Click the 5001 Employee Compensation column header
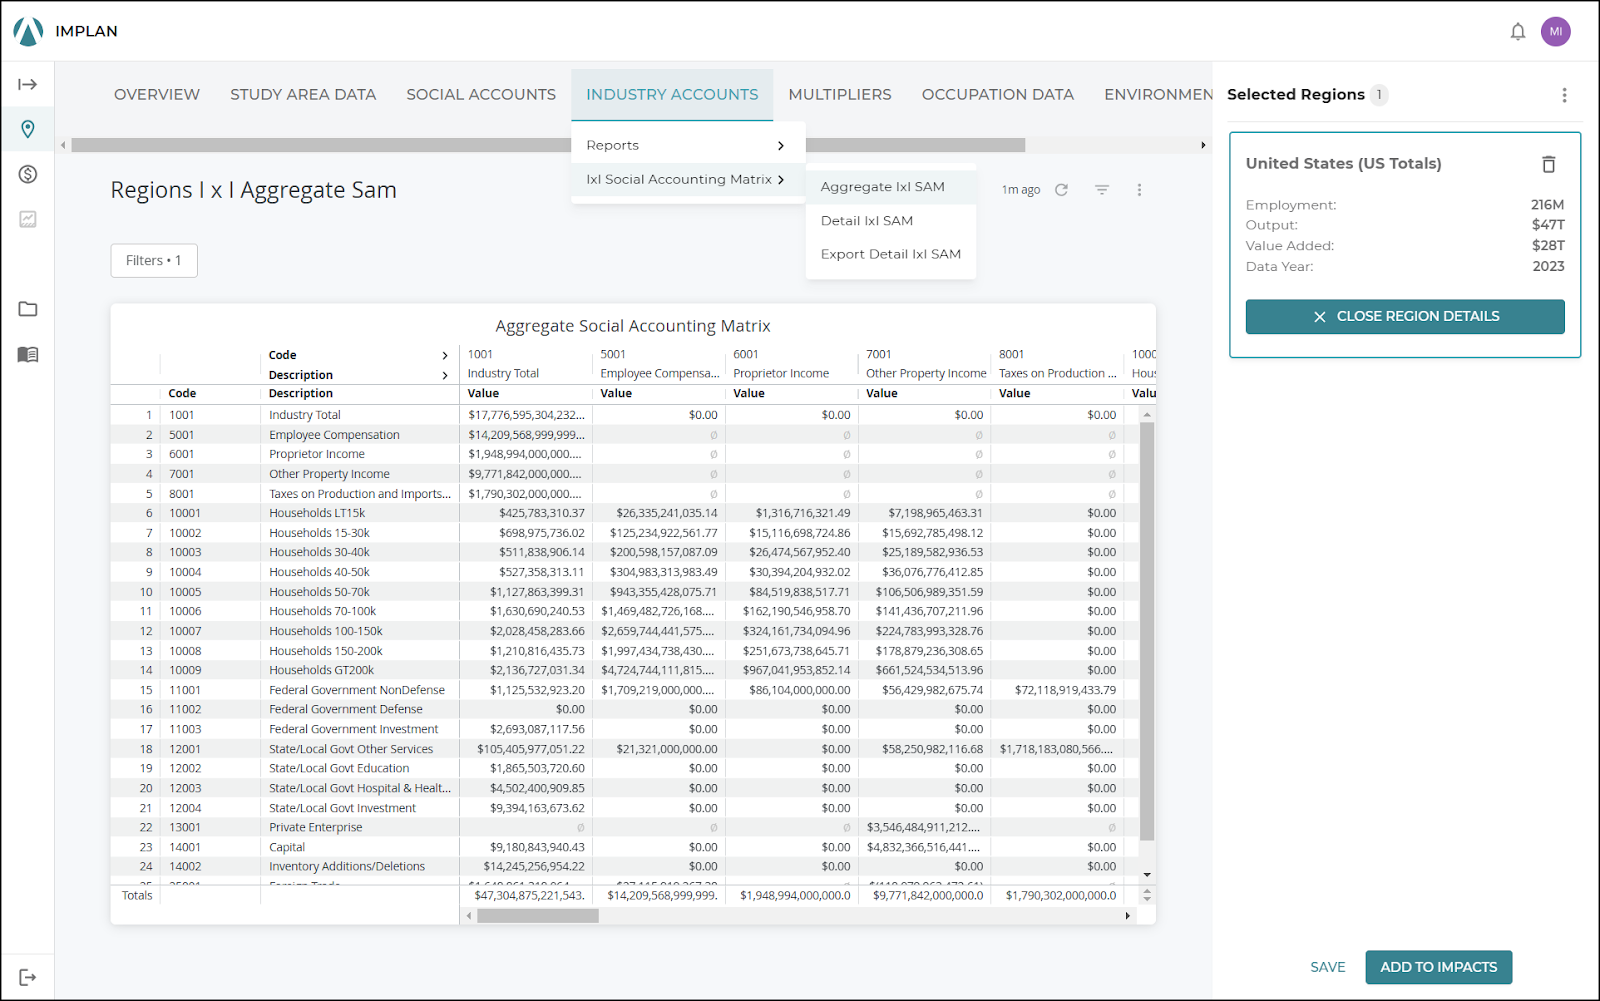Image resolution: width=1600 pixels, height=1001 pixels. pyautogui.click(x=660, y=364)
